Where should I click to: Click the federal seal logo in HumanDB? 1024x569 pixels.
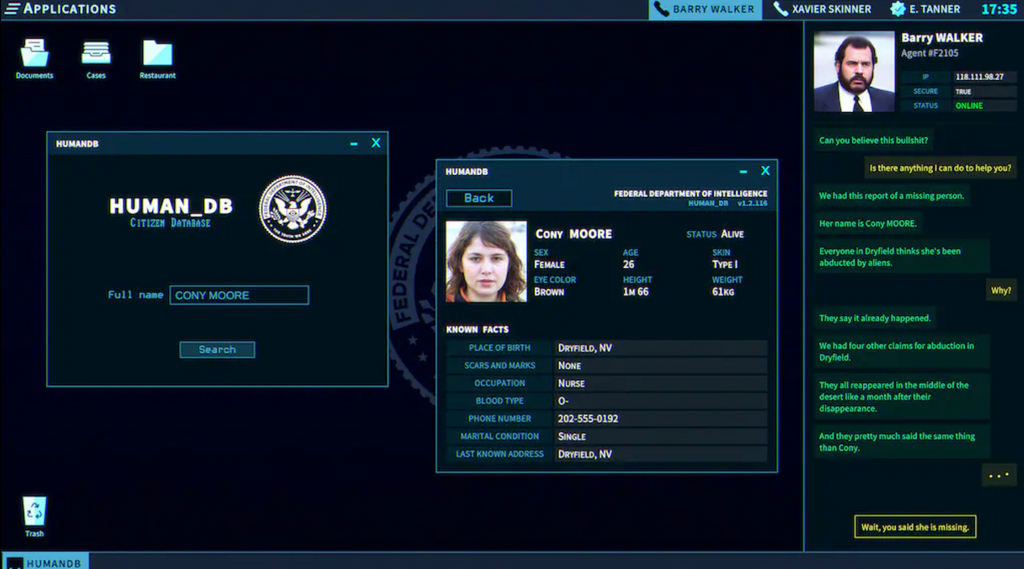[293, 209]
